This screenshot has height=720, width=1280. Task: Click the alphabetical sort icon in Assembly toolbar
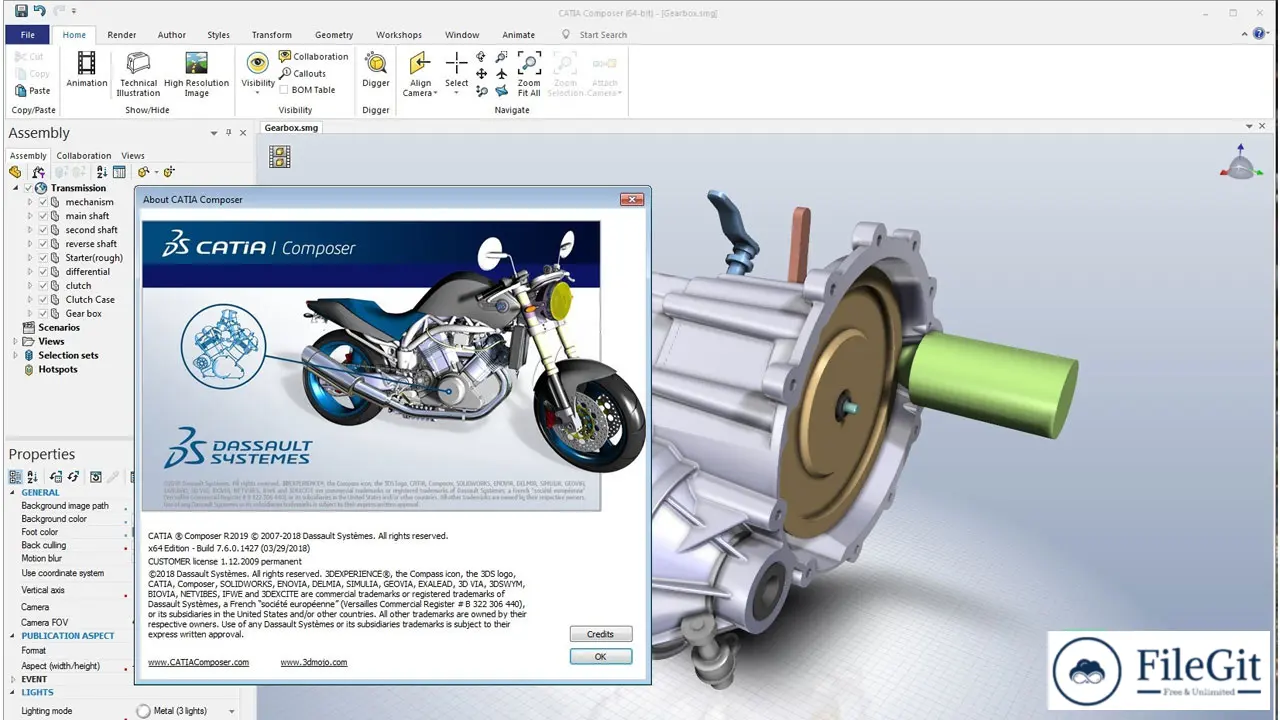coord(102,172)
